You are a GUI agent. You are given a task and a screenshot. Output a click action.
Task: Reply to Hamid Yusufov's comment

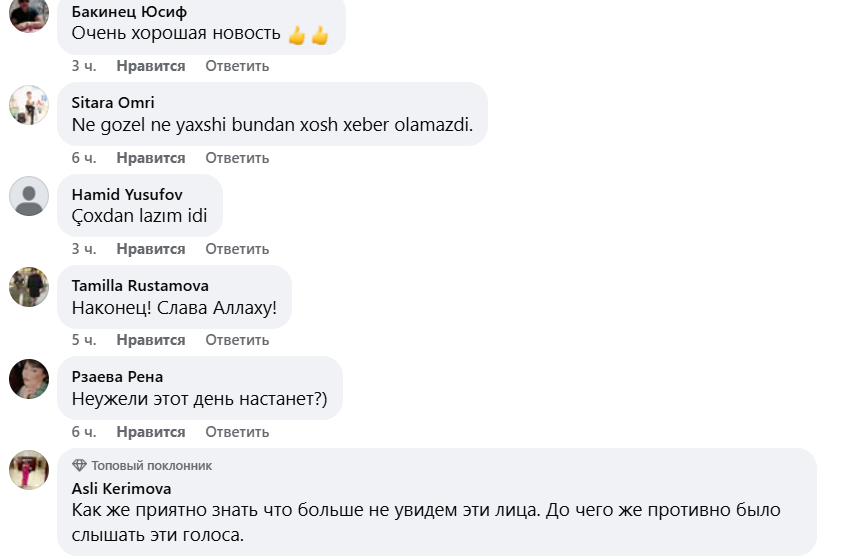[237, 249]
